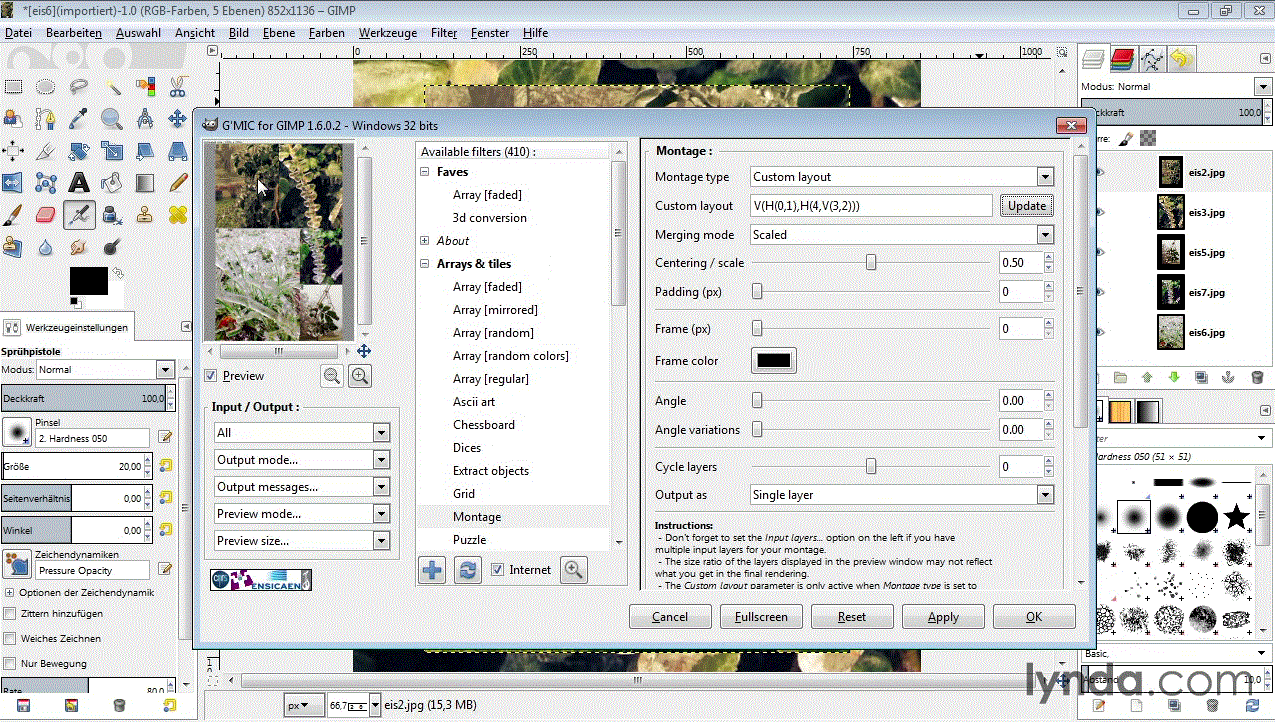Select the Ellipse Select tool
This screenshot has height=722, width=1275.
pos(46,87)
